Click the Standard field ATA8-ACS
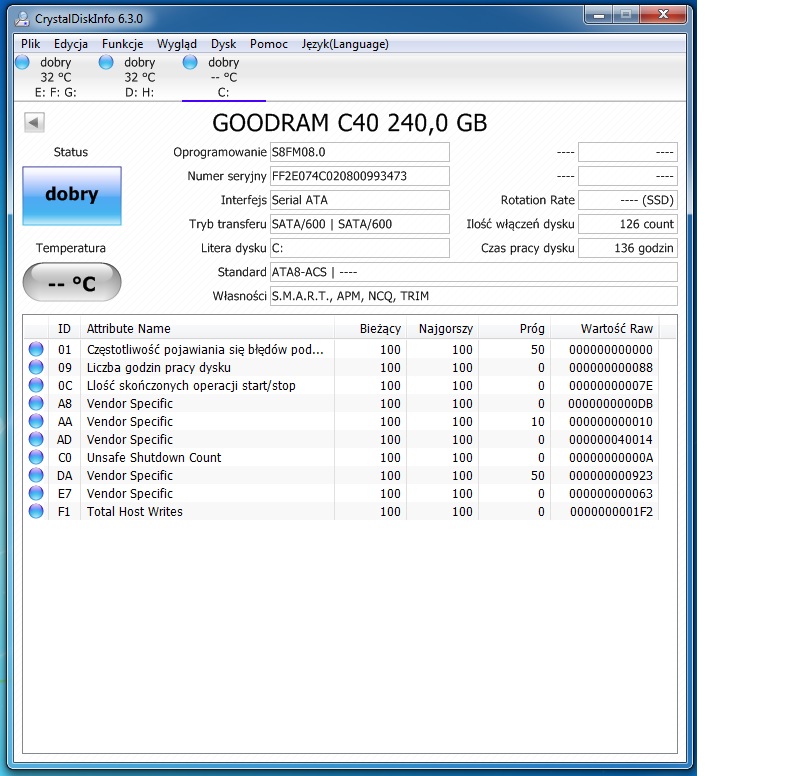Image resolution: width=800 pixels, height=776 pixels. (x=473, y=272)
